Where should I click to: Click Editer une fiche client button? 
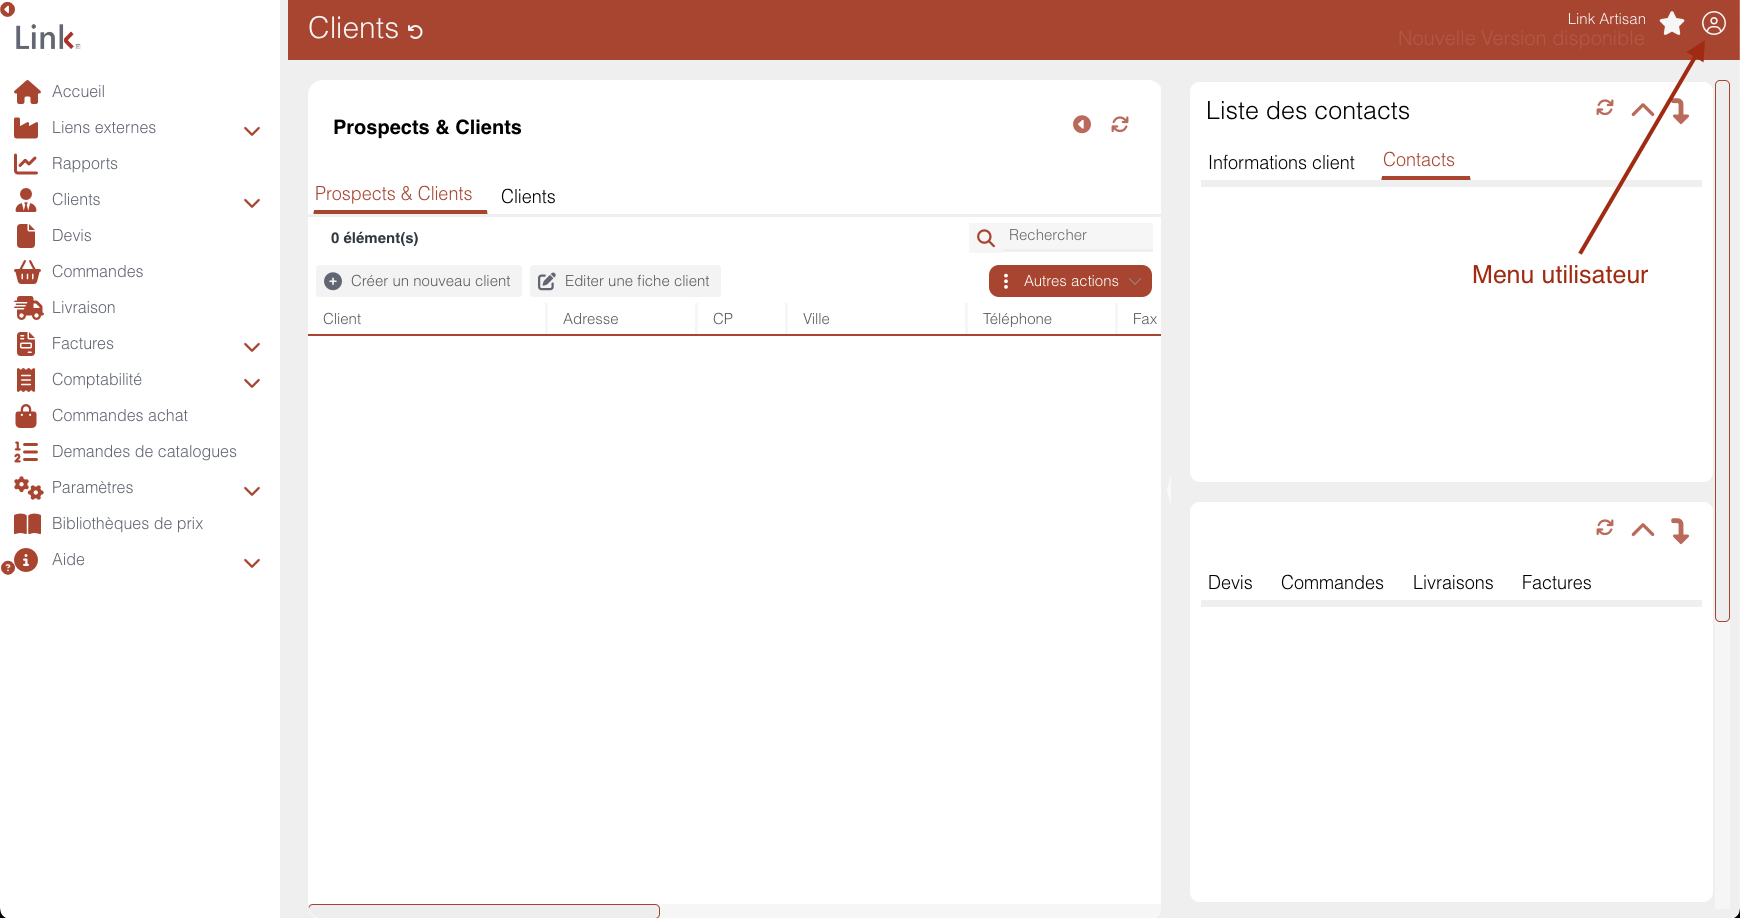[x=625, y=281]
